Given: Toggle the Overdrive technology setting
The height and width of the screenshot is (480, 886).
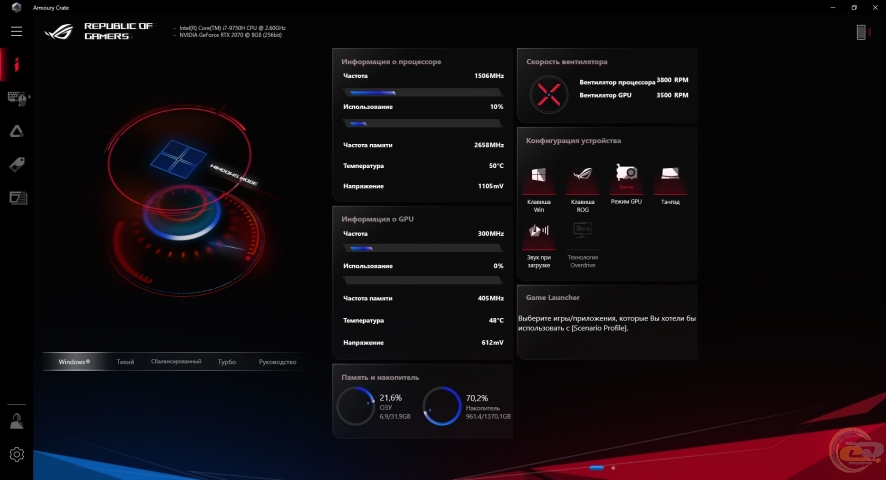Looking at the screenshot, I should [583, 245].
